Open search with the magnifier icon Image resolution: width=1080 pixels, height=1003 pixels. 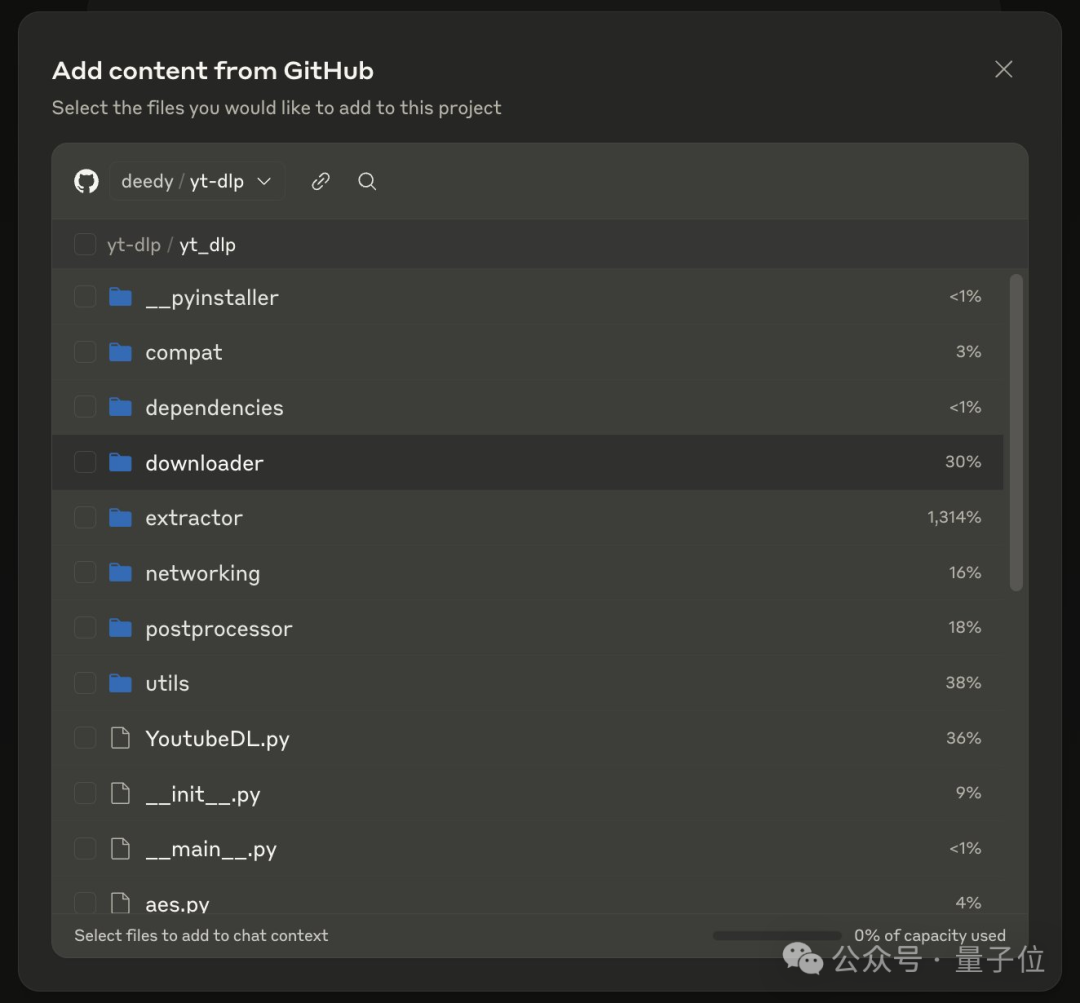[x=367, y=181]
